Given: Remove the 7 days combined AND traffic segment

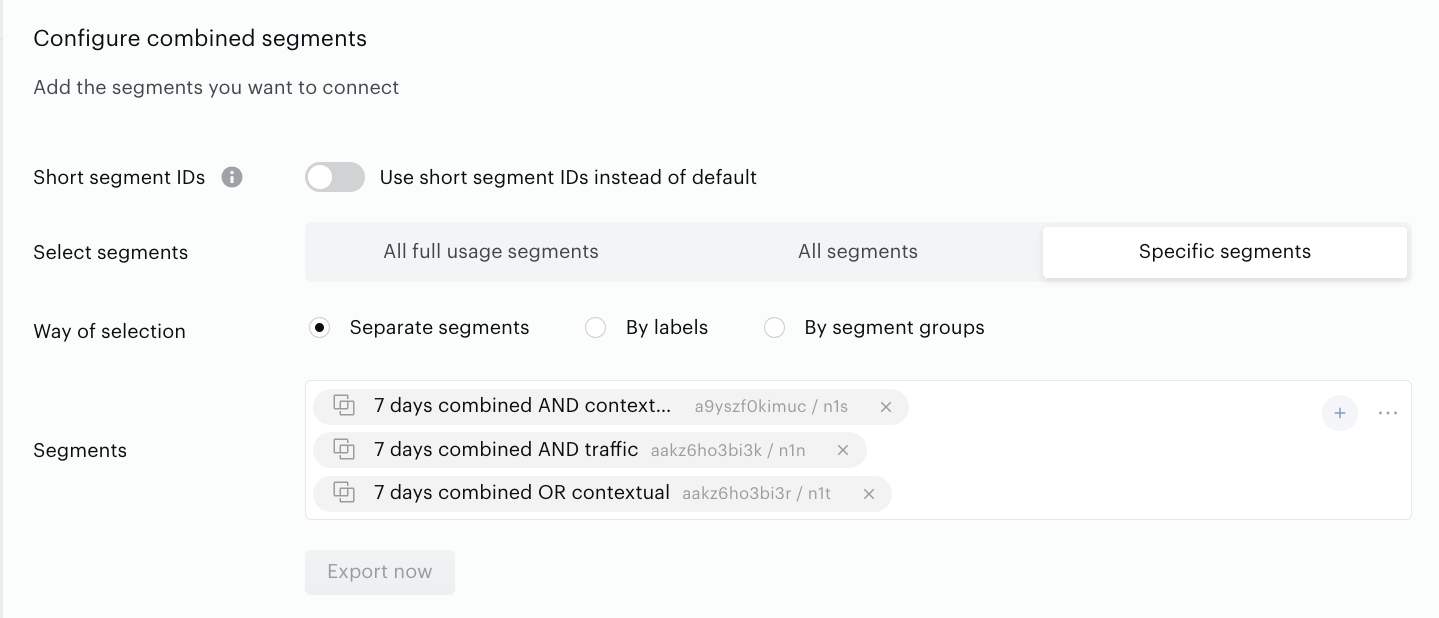Looking at the screenshot, I should tap(843, 450).
